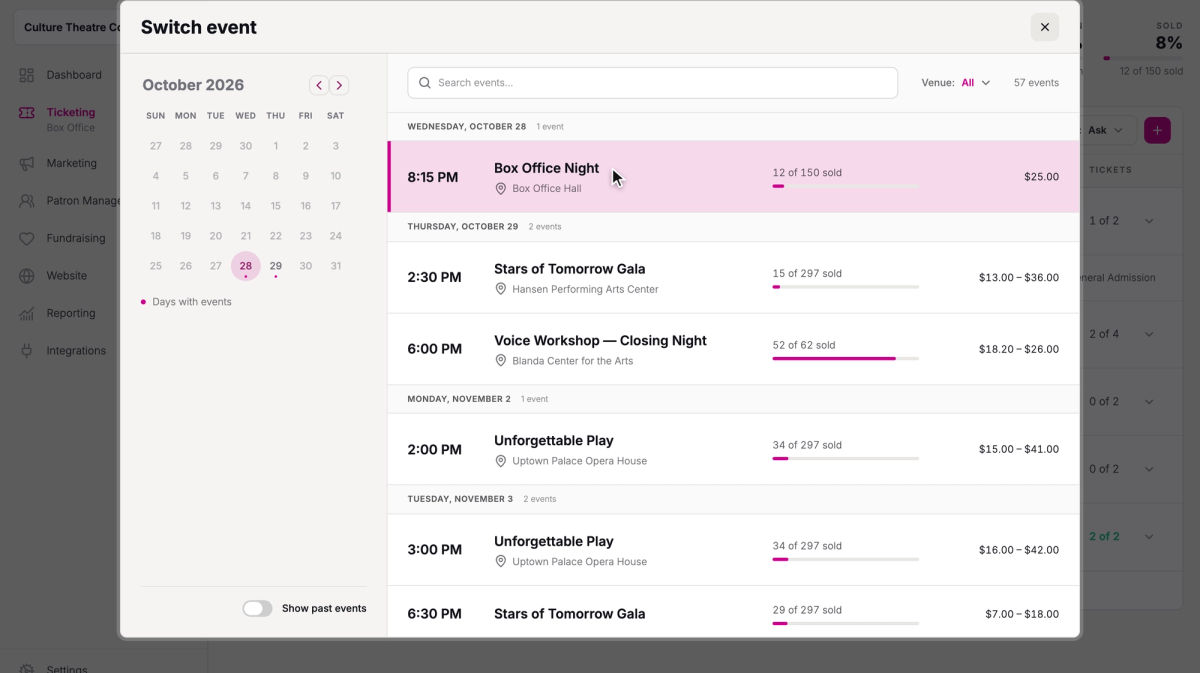1200x673 pixels.
Task: Select Voice Workshop — Closing Night event
Action: (734, 349)
